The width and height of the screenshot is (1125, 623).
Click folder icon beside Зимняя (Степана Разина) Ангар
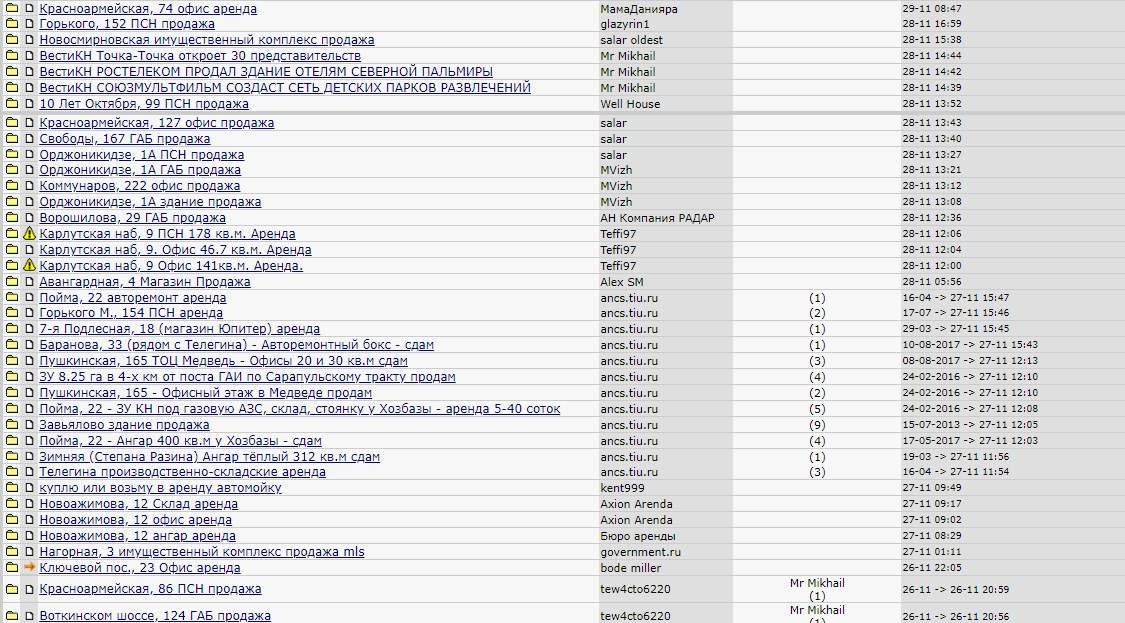[x=11, y=456]
